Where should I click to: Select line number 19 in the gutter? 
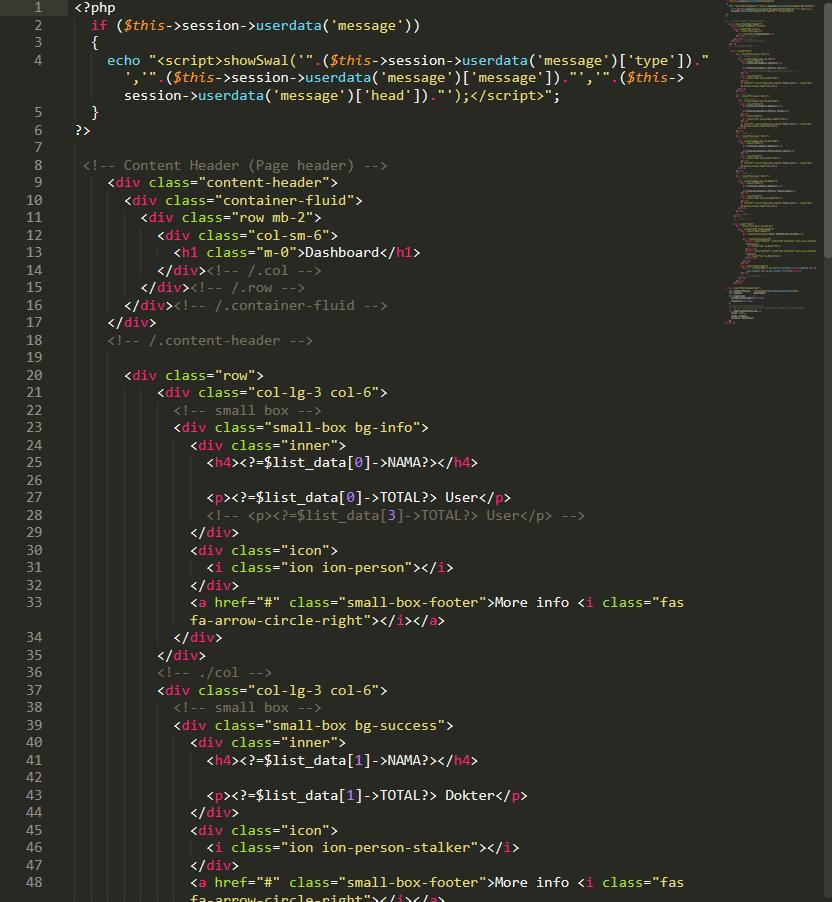click(34, 357)
